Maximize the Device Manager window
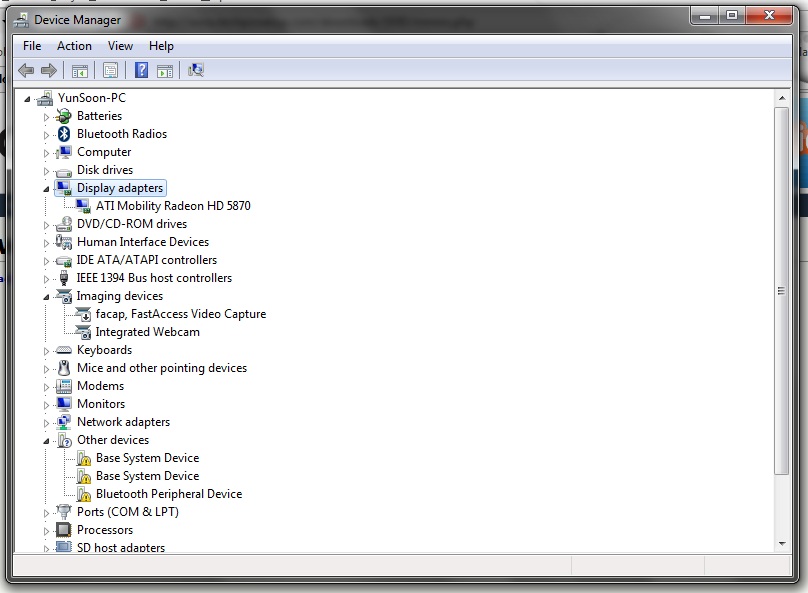The width and height of the screenshot is (808, 593). point(732,15)
